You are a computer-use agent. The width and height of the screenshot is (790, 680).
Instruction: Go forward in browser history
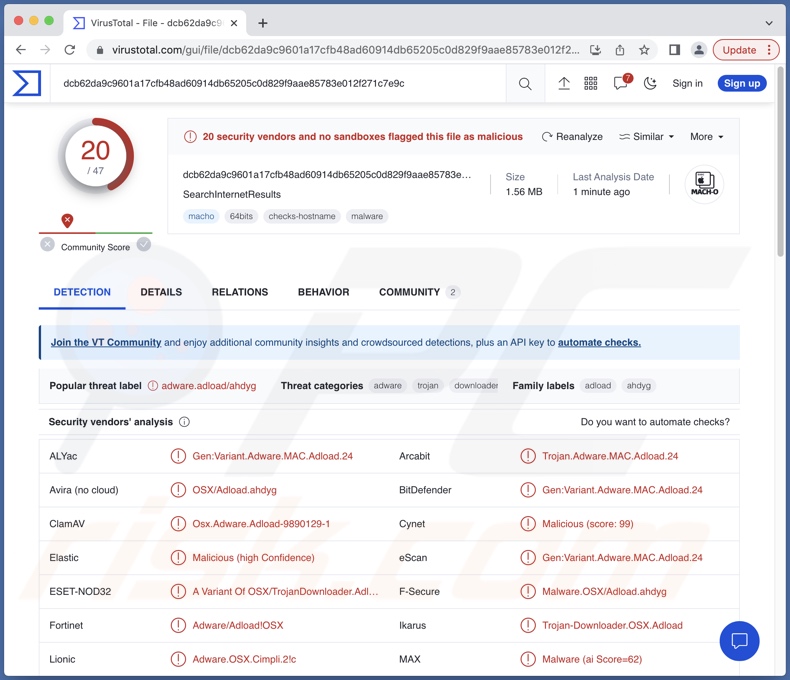(45, 50)
